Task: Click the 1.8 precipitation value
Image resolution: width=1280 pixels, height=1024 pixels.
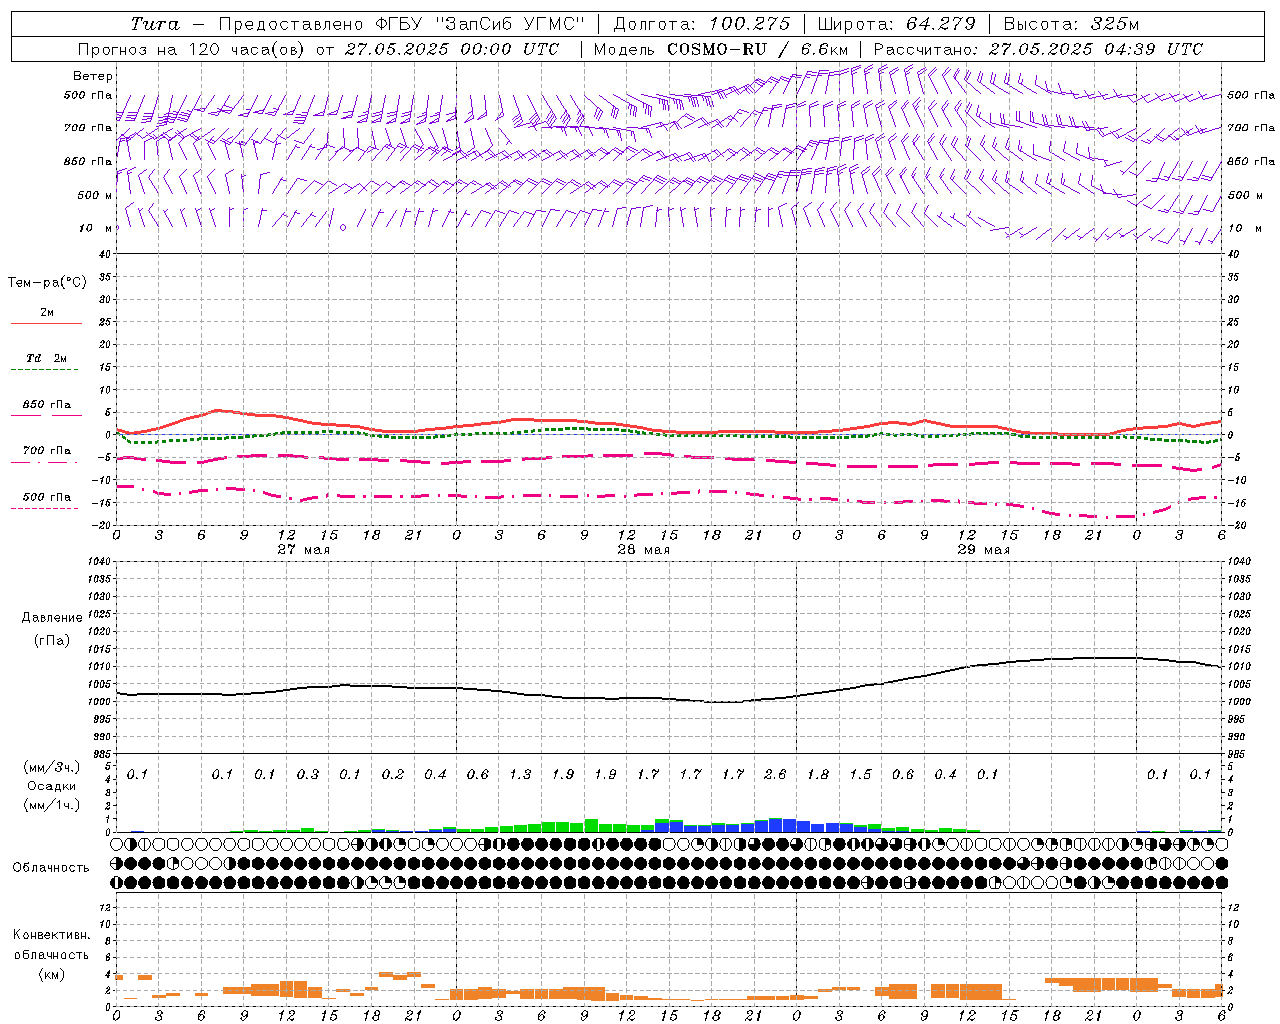Action: click(x=818, y=774)
